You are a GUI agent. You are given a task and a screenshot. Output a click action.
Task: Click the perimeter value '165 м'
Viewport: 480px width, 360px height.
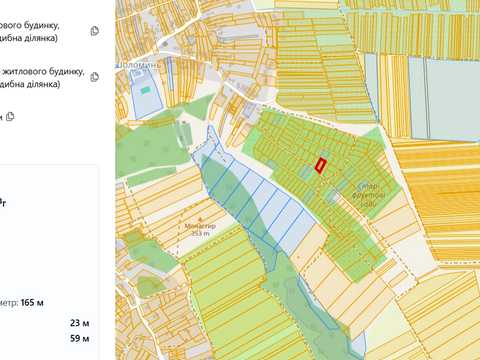click(32, 303)
